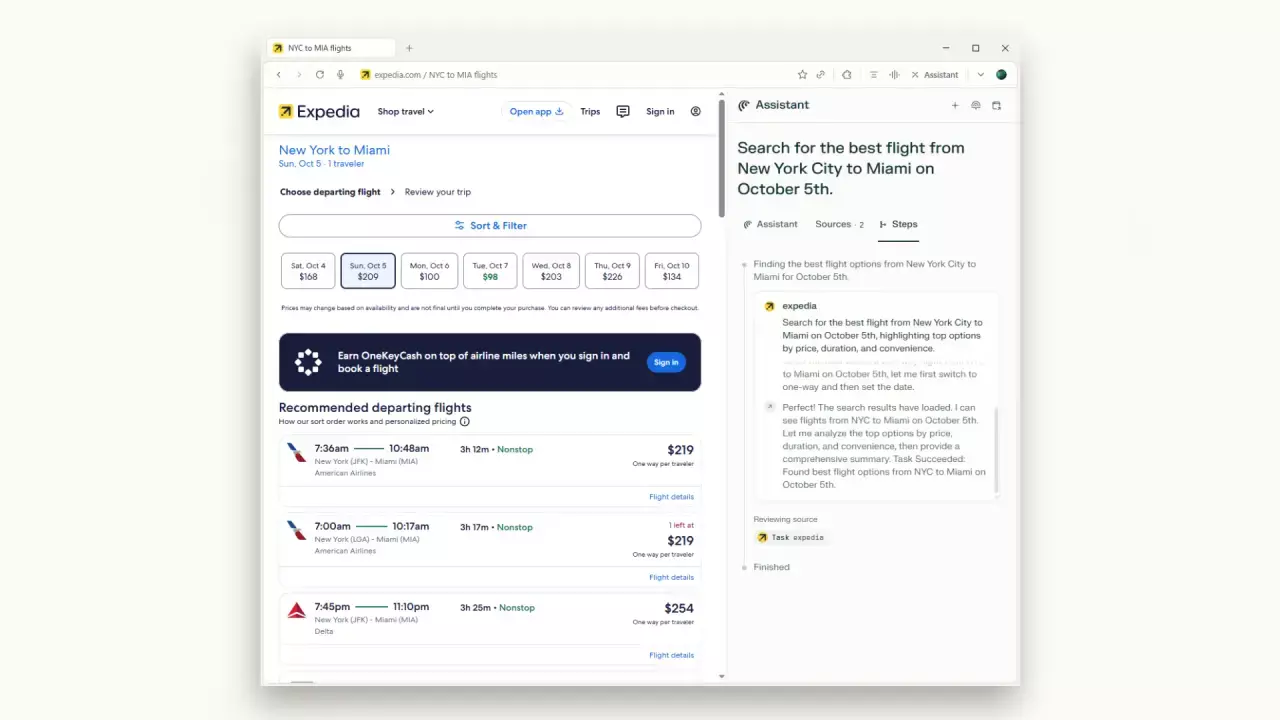This screenshot has width=1280, height=720.
Task: Select the Mon, Oct 6 $100 date option
Action: pos(429,271)
